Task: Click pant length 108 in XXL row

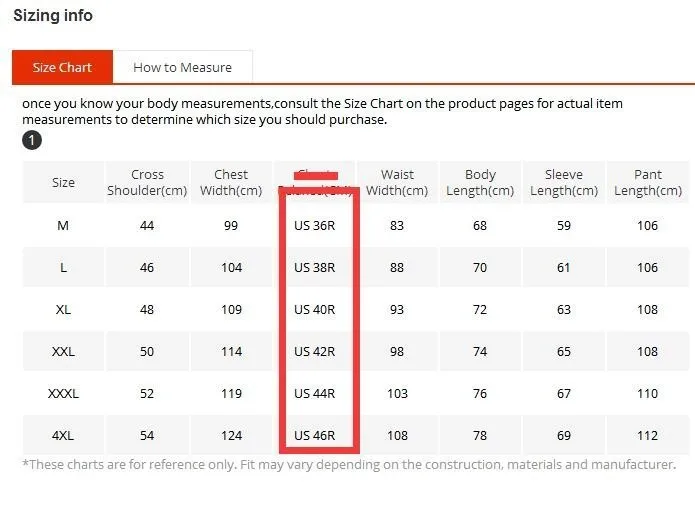Action: [x=648, y=352]
